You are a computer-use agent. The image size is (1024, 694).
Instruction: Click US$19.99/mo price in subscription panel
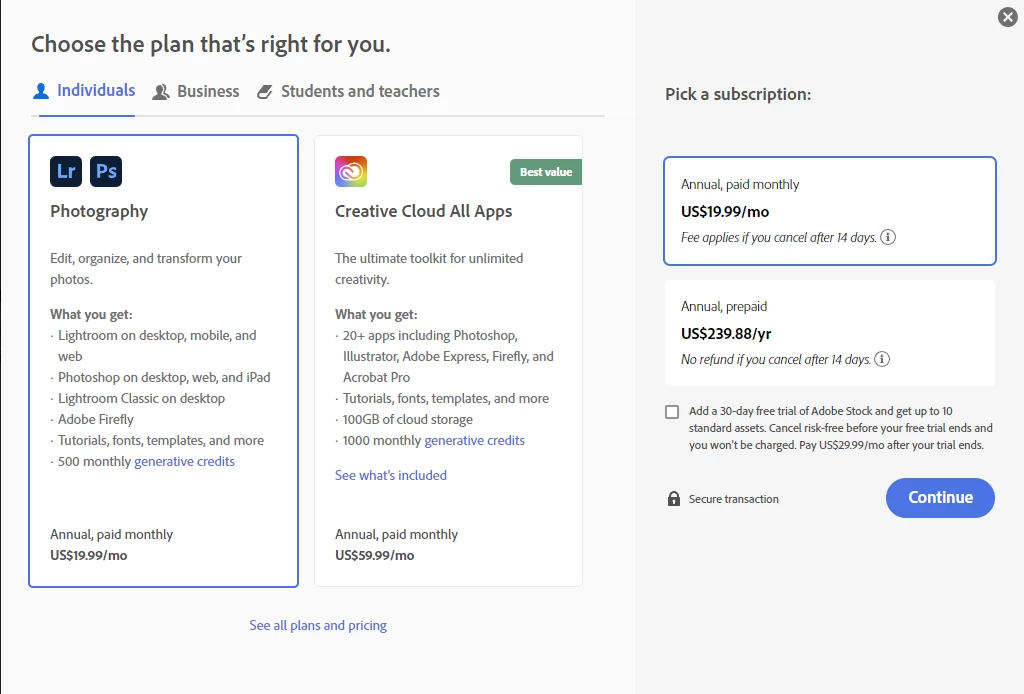pos(725,212)
